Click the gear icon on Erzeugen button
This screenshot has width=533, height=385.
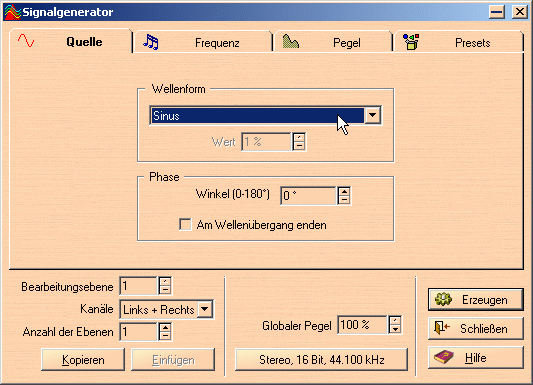click(x=443, y=299)
